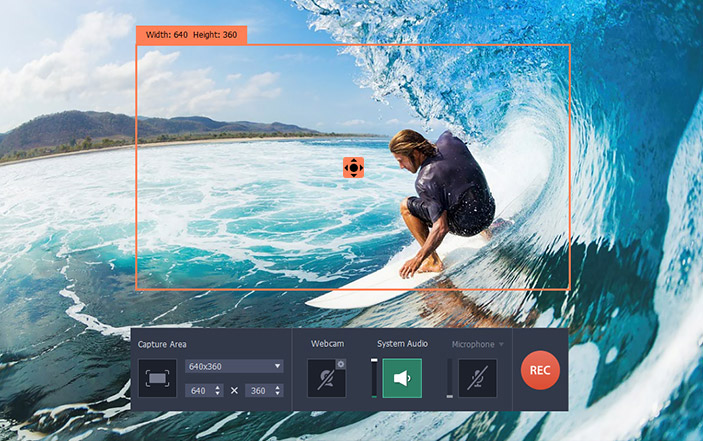Viewport: 703px width, 441px height.
Task: Click the width field showing 640
Action: point(200,390)
